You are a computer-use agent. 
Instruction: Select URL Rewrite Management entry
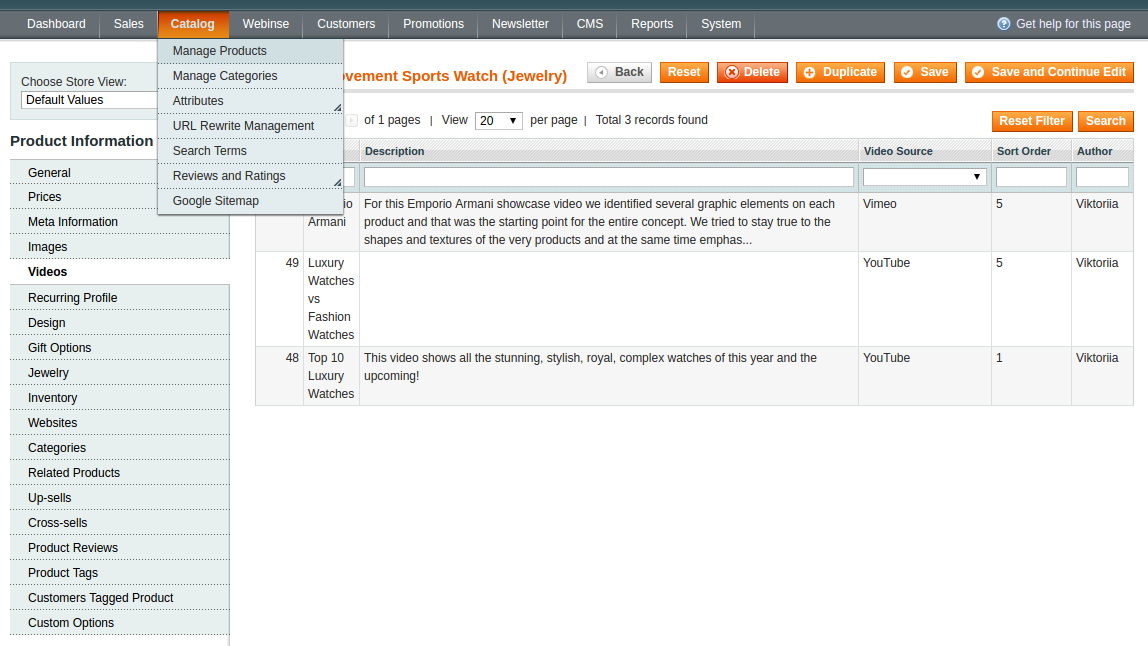(x=250, y=125)
